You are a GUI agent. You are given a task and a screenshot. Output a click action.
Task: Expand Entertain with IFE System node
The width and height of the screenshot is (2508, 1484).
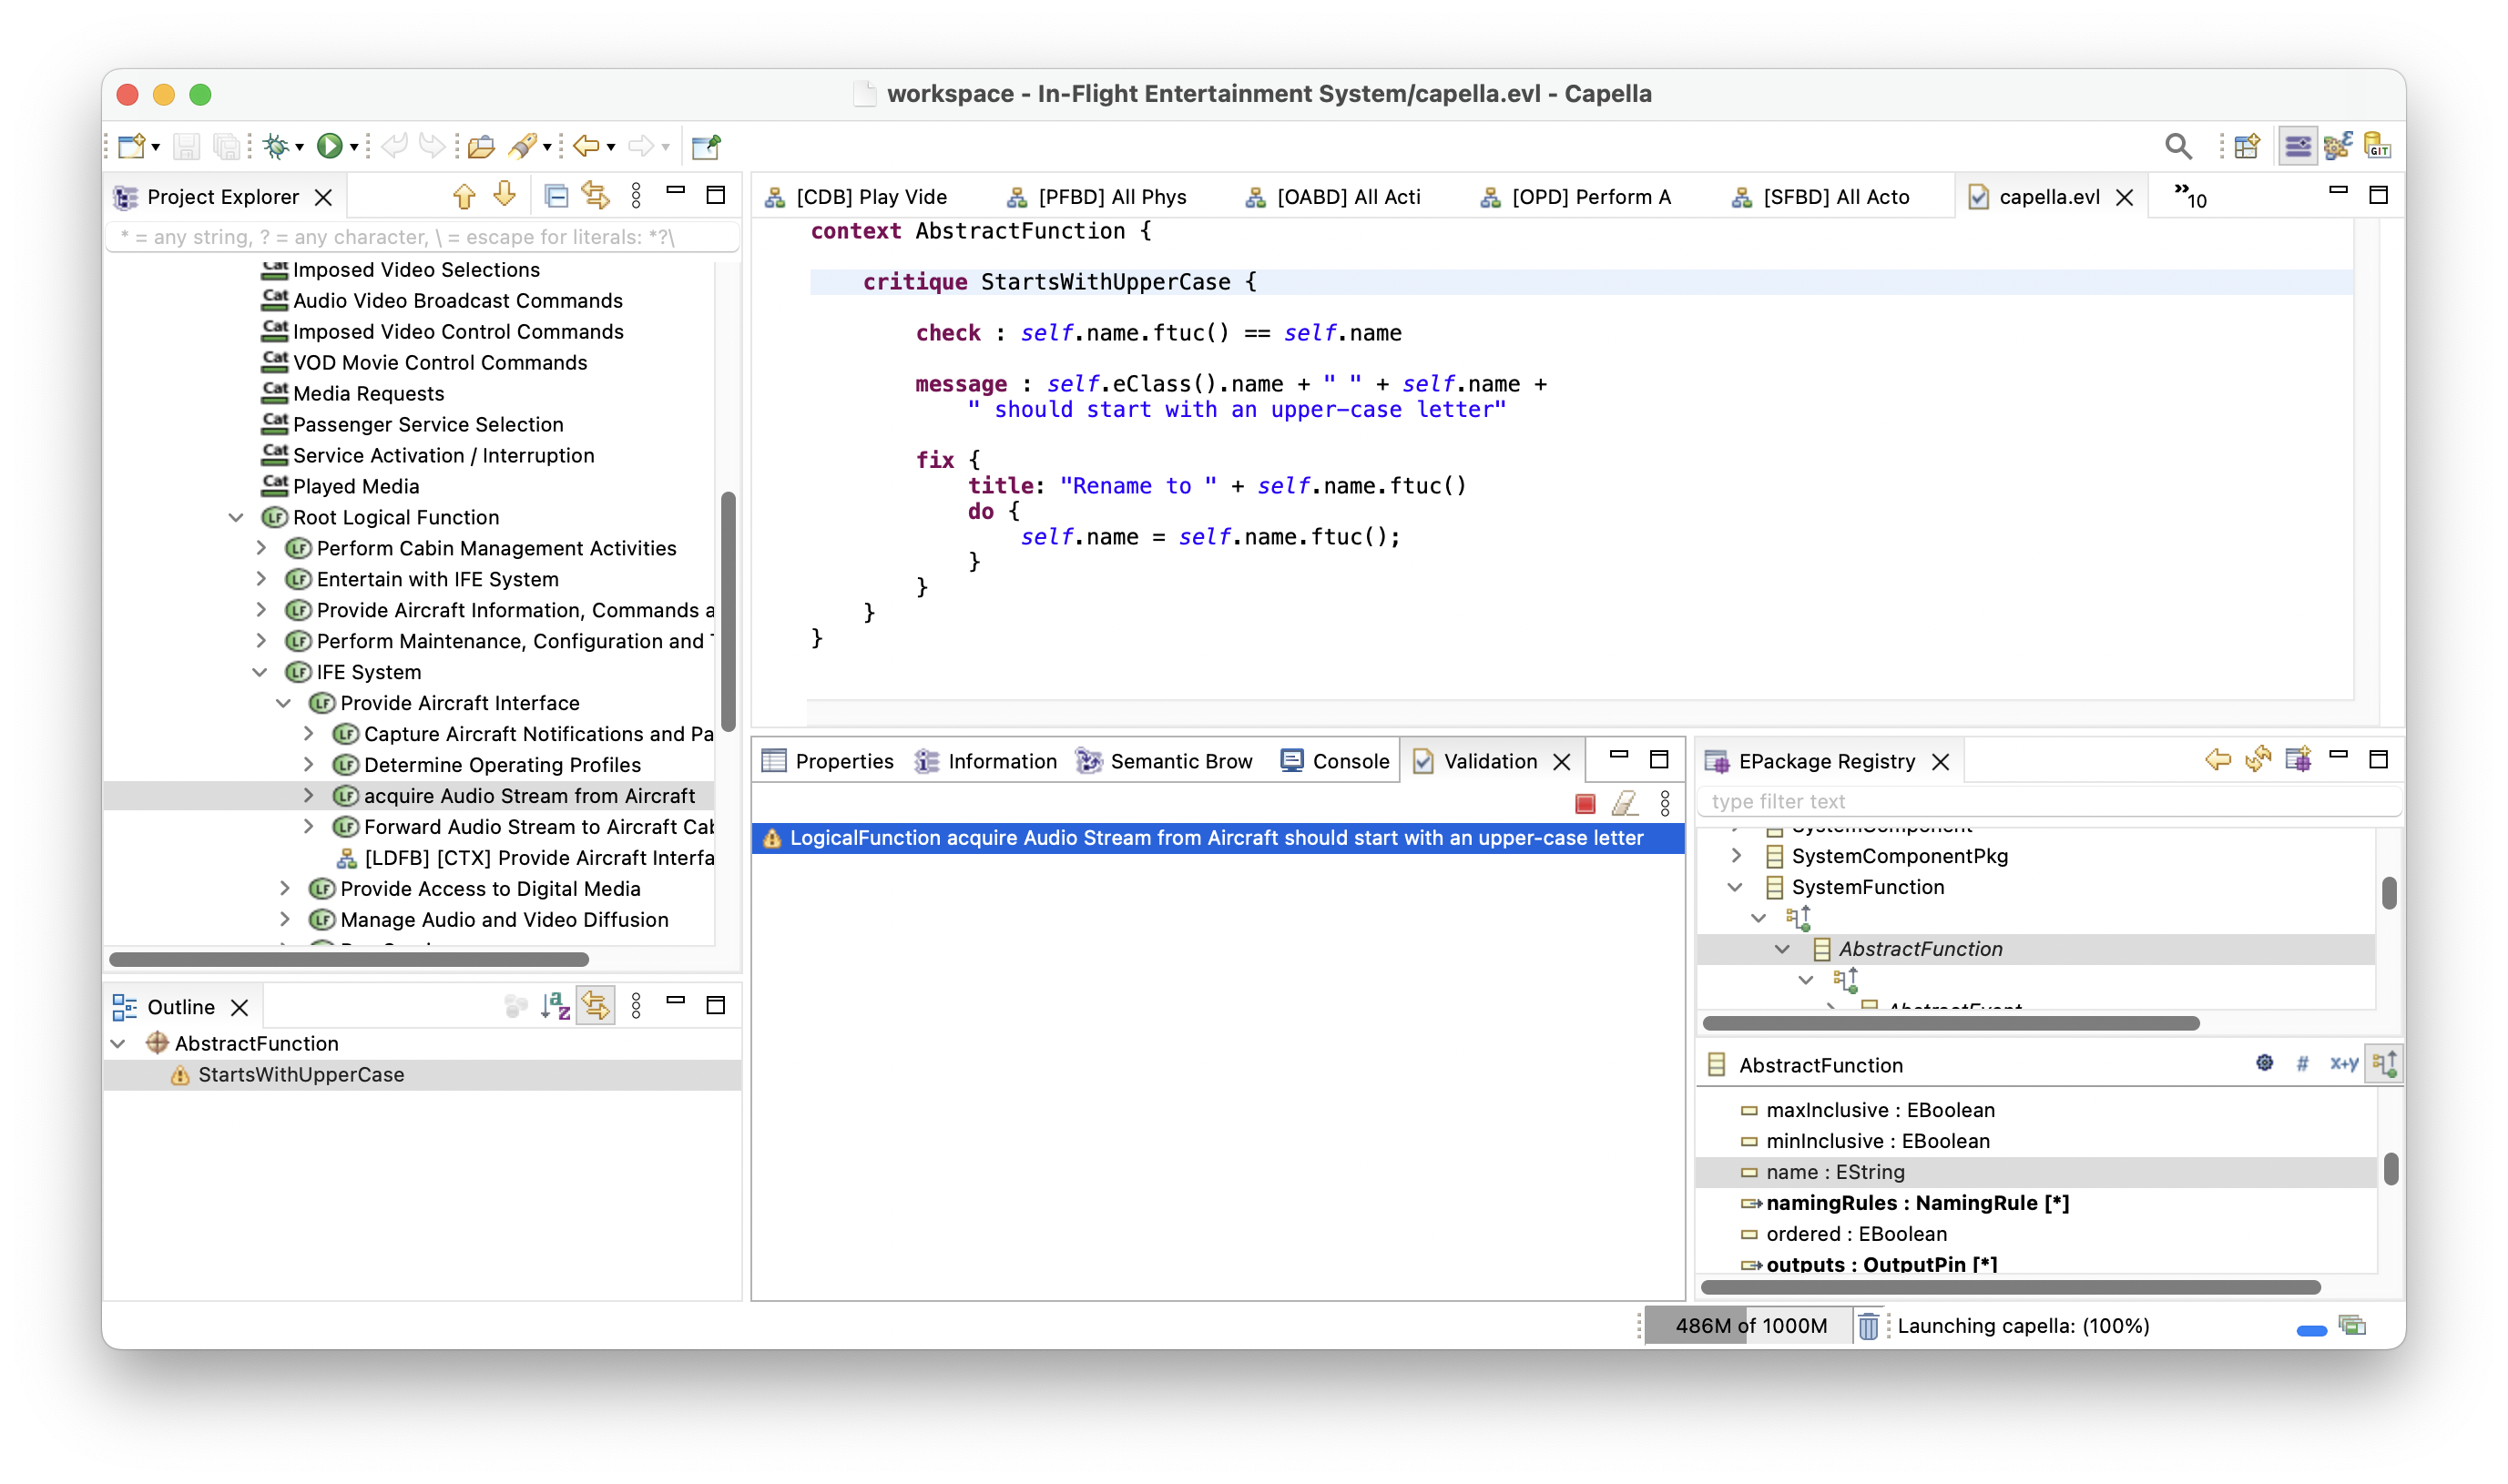coord(261,579)
